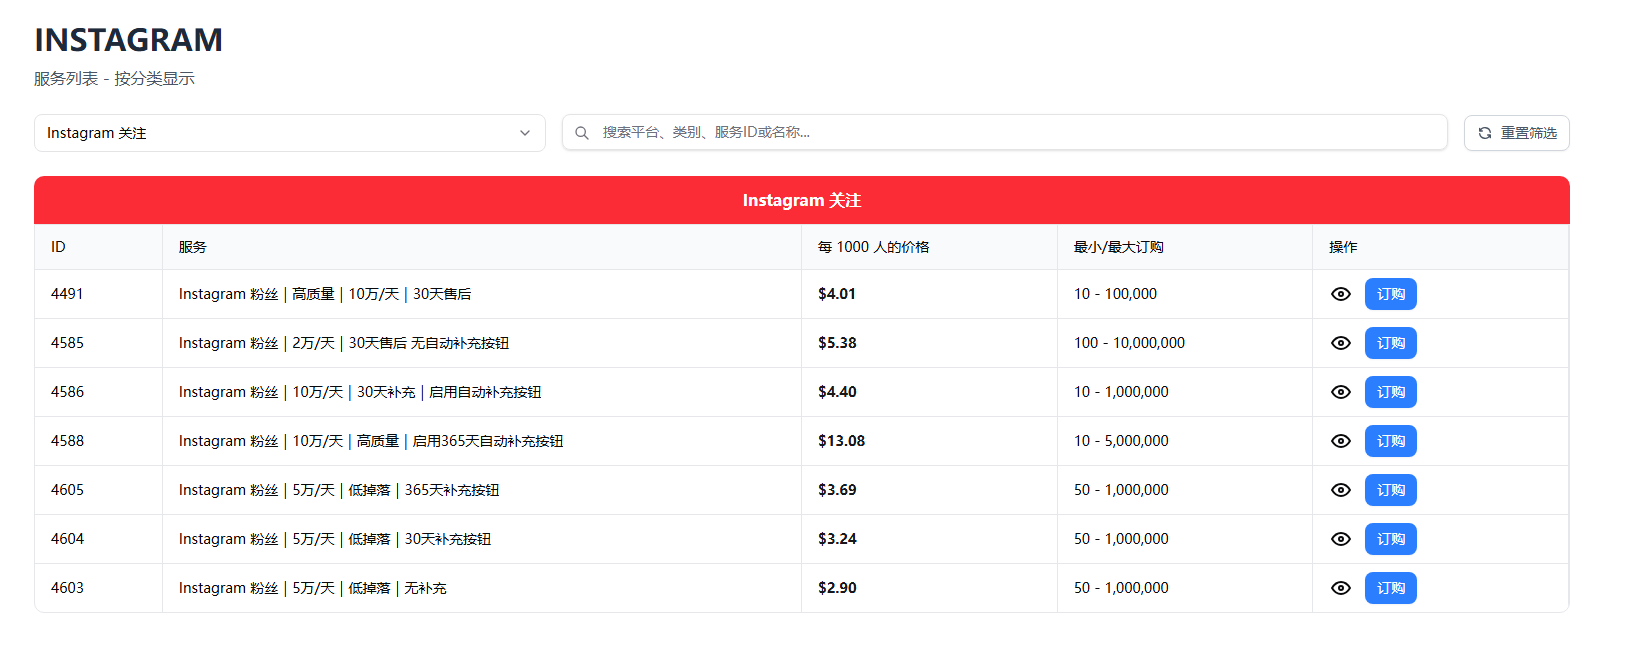Click the chevron arrow of category selector
The width and height of the screenshot is (1636, 646).
click(525, 133)
